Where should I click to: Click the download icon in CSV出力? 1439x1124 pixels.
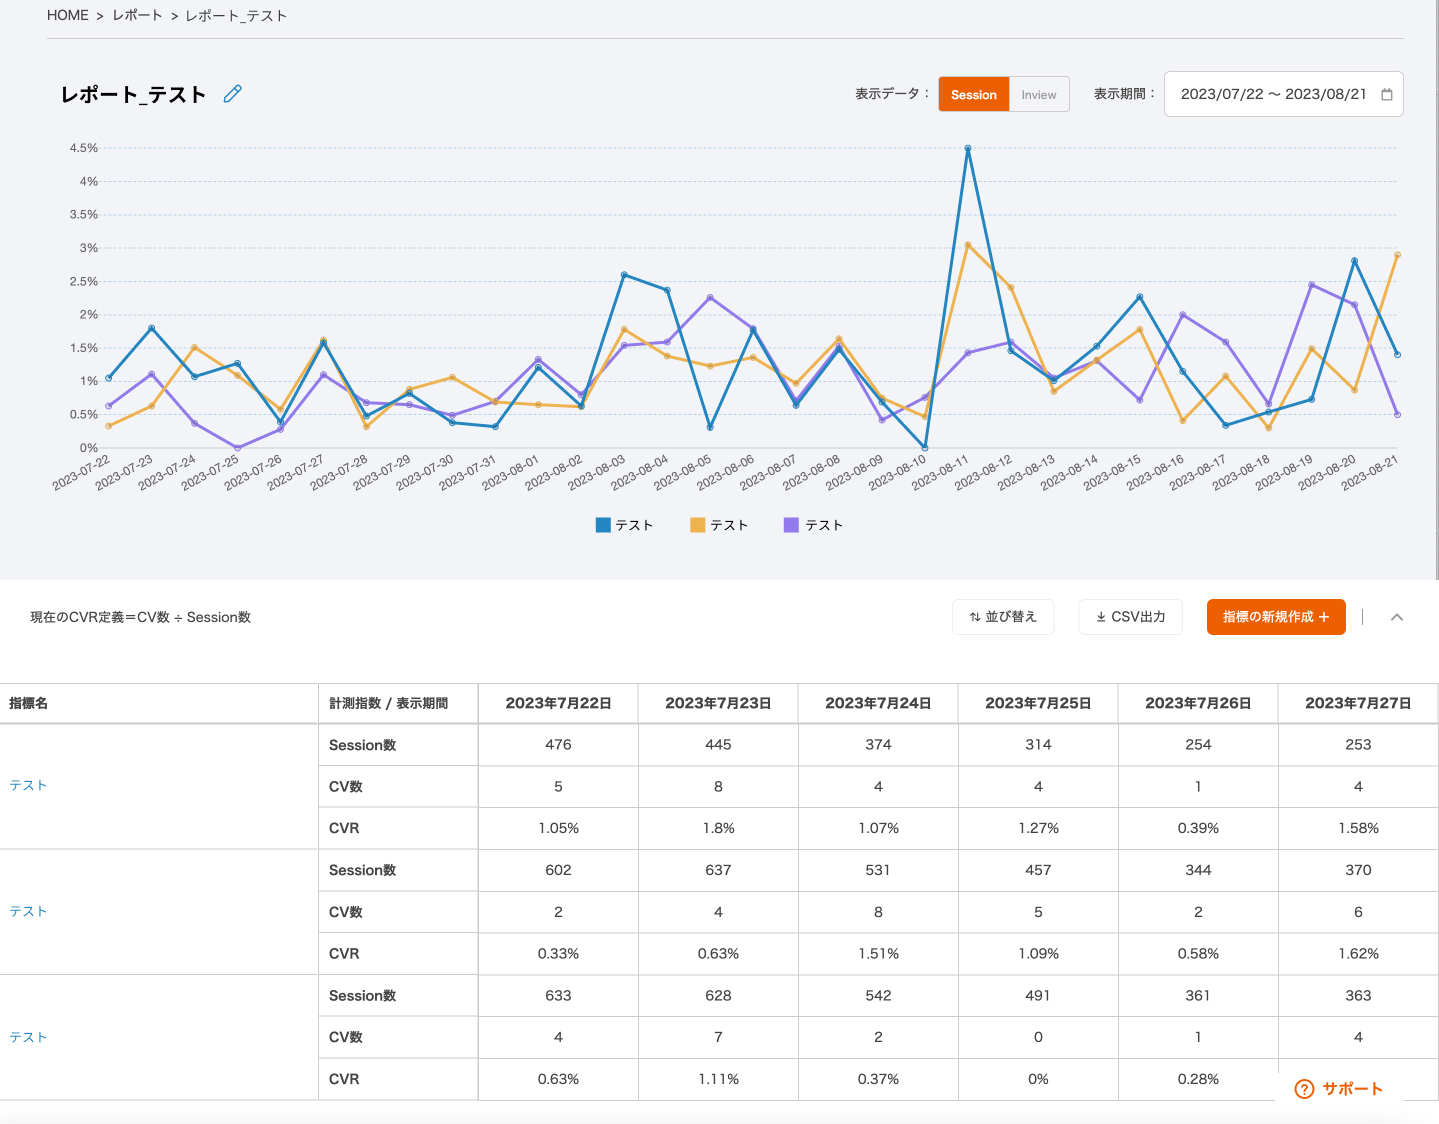pos(1101,617)
